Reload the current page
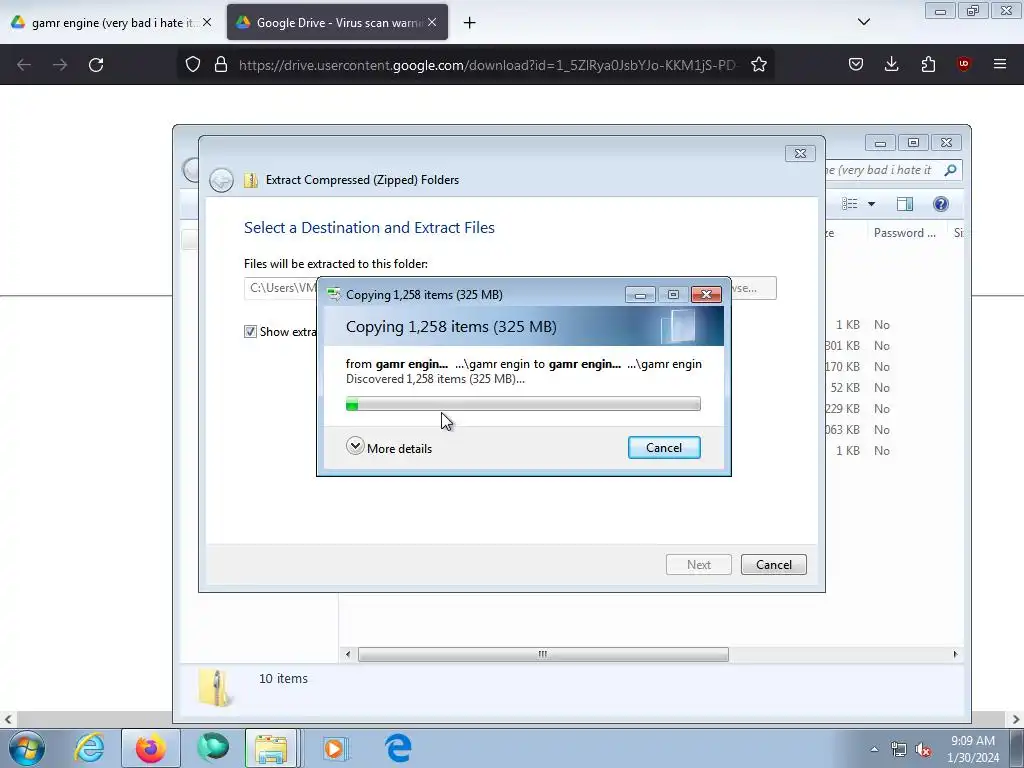Viewport: 1024px width, 768px height. click(x=96, y=65)
